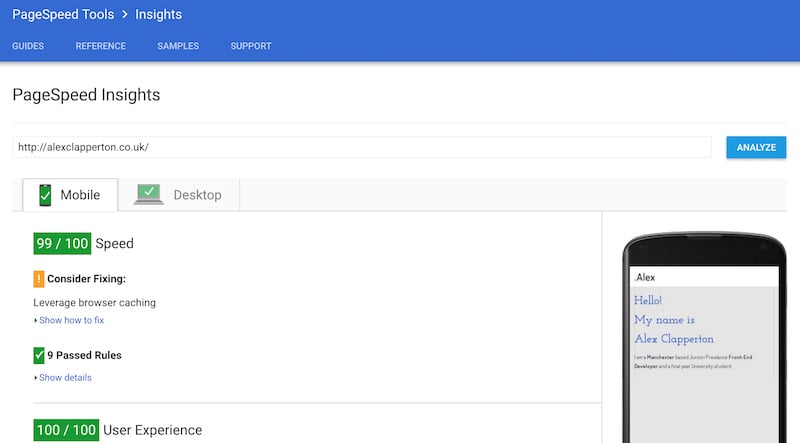The width and height of the screenshot is (800, 443).
Task: Expand Show how to fix
Action: pos(71,320)
